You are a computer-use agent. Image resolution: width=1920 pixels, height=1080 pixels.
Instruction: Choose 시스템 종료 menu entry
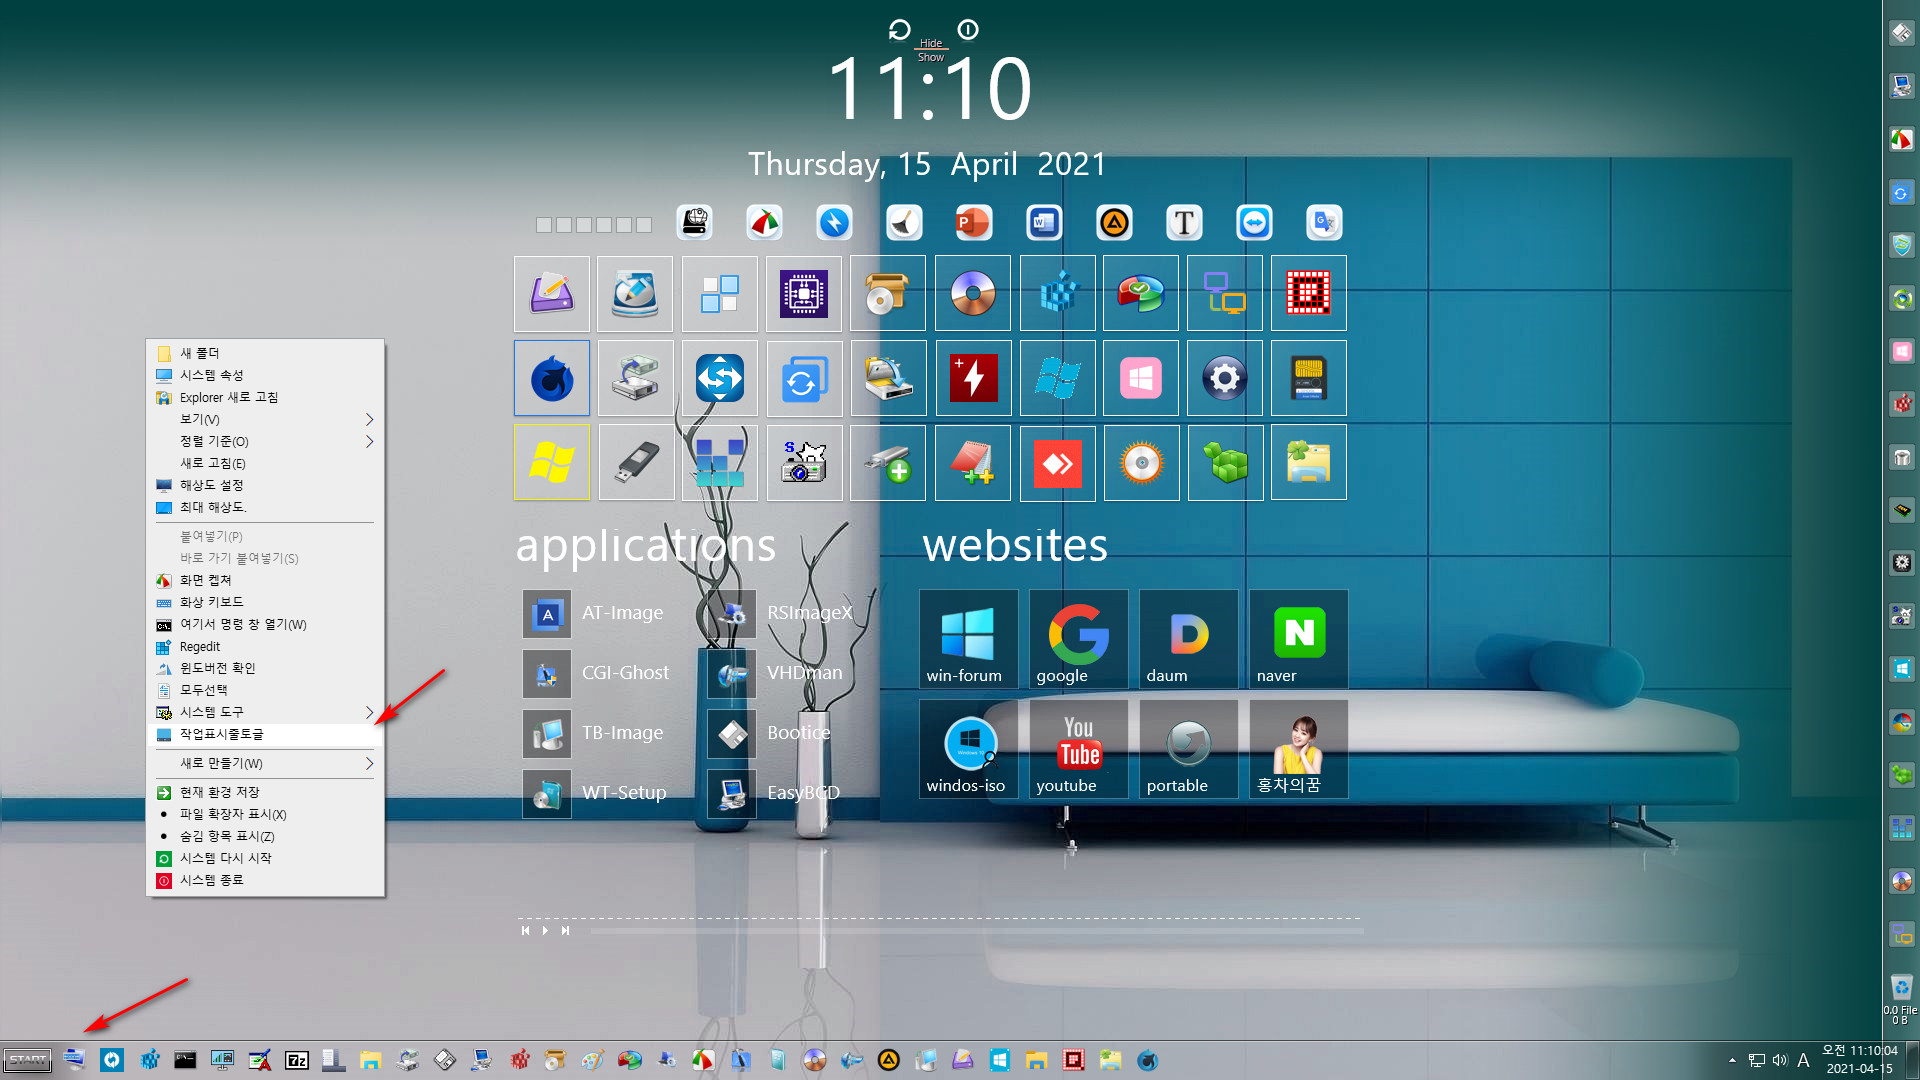click(265, 880)
